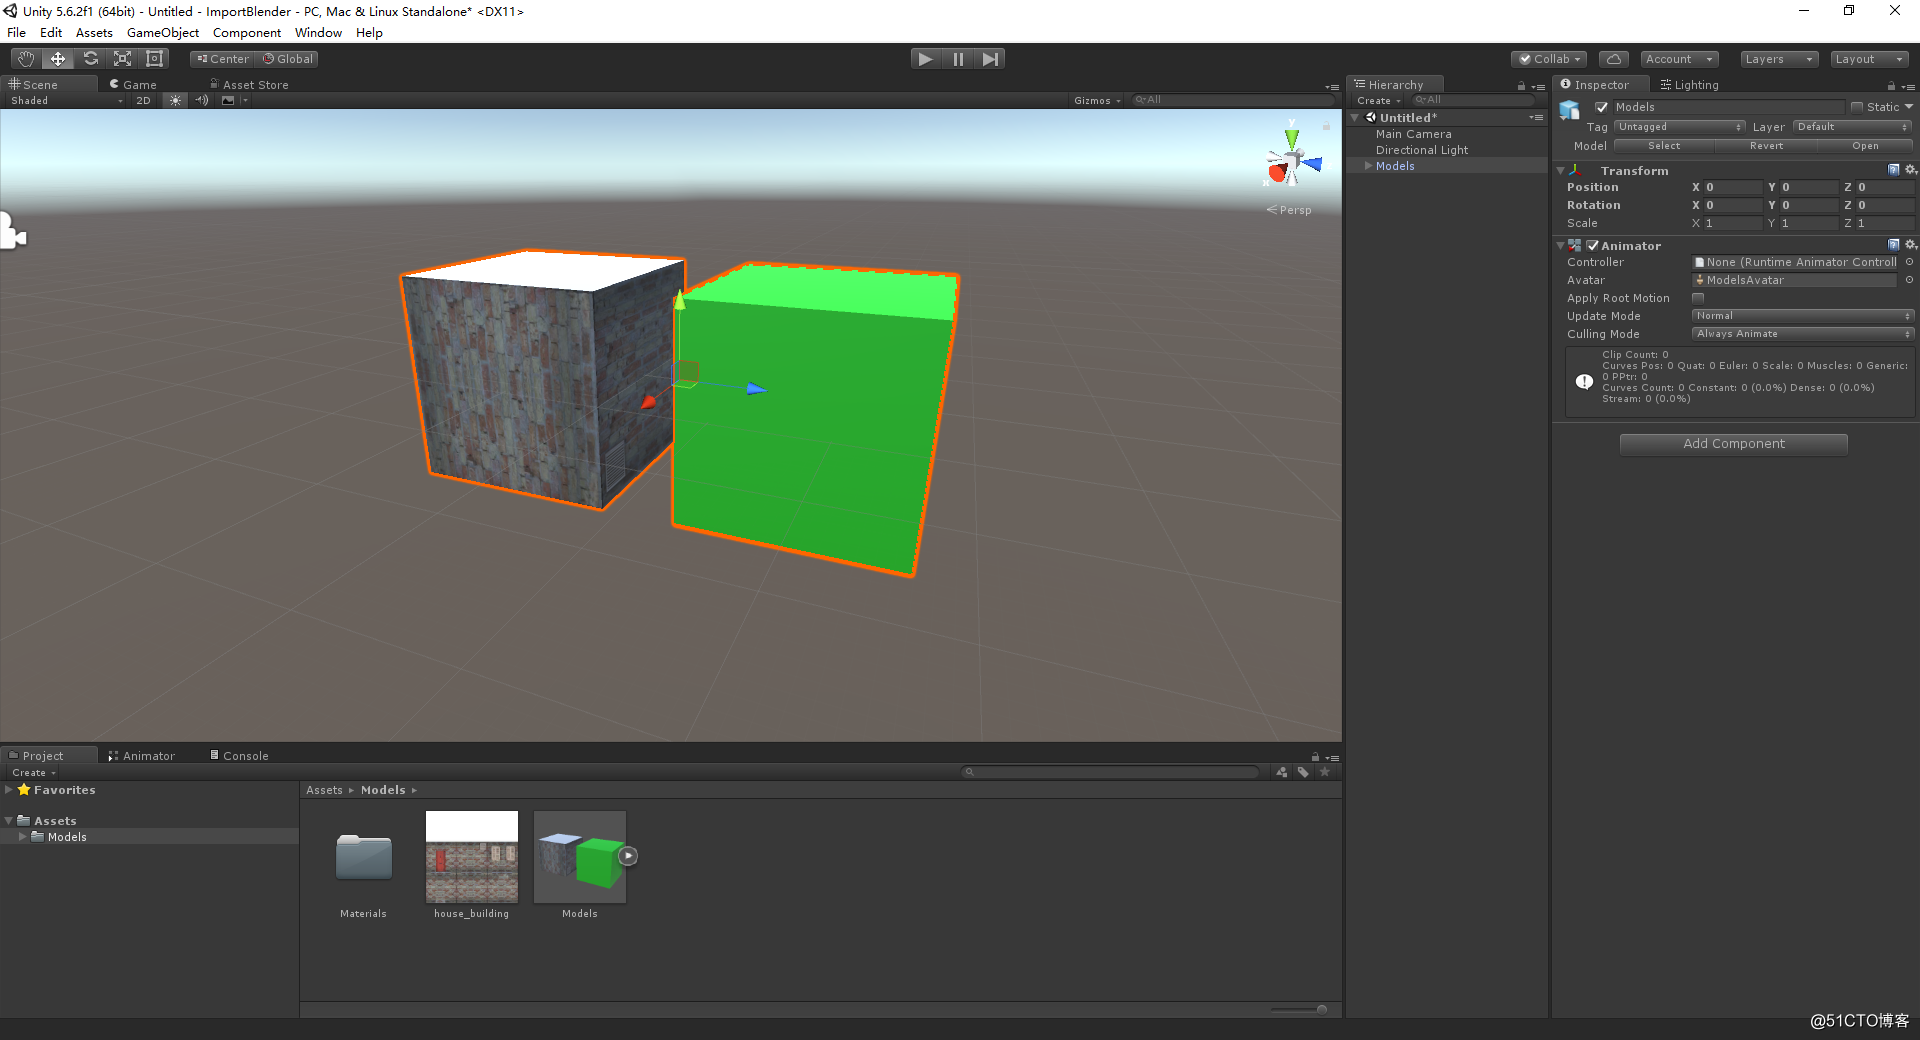Toggle scene lighting sun button
The width and height of the screenshot is (1920, 1040).
[175, 100]
